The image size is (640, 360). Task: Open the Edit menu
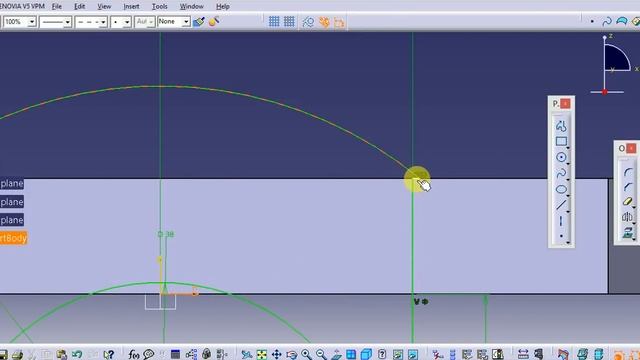coord(80,7)
